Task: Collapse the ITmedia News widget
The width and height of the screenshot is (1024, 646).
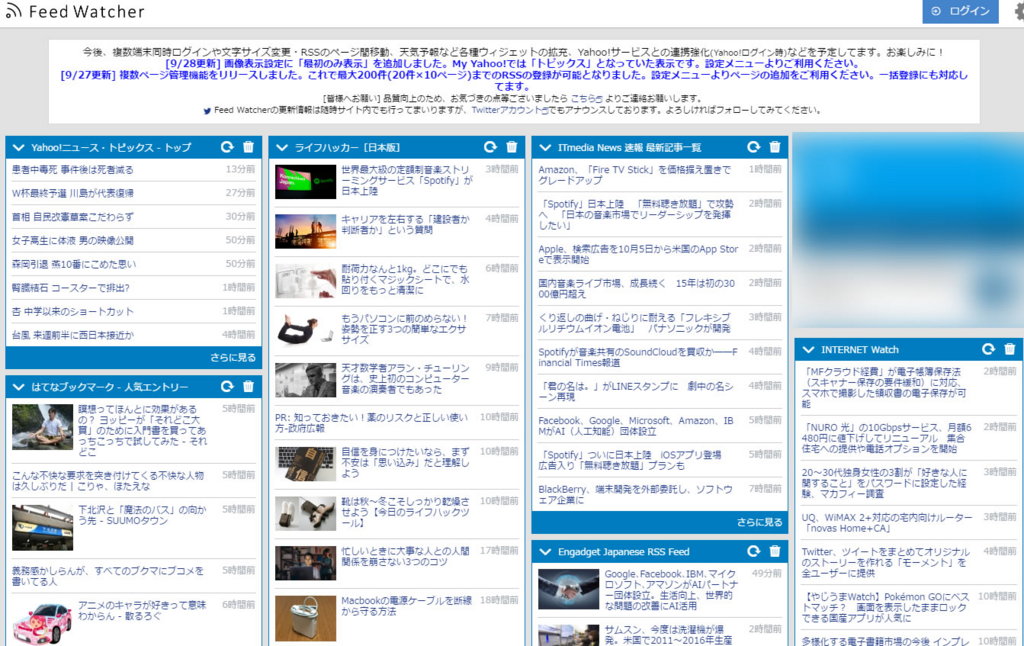Action: pyautogui.click(x=545, y=148)
